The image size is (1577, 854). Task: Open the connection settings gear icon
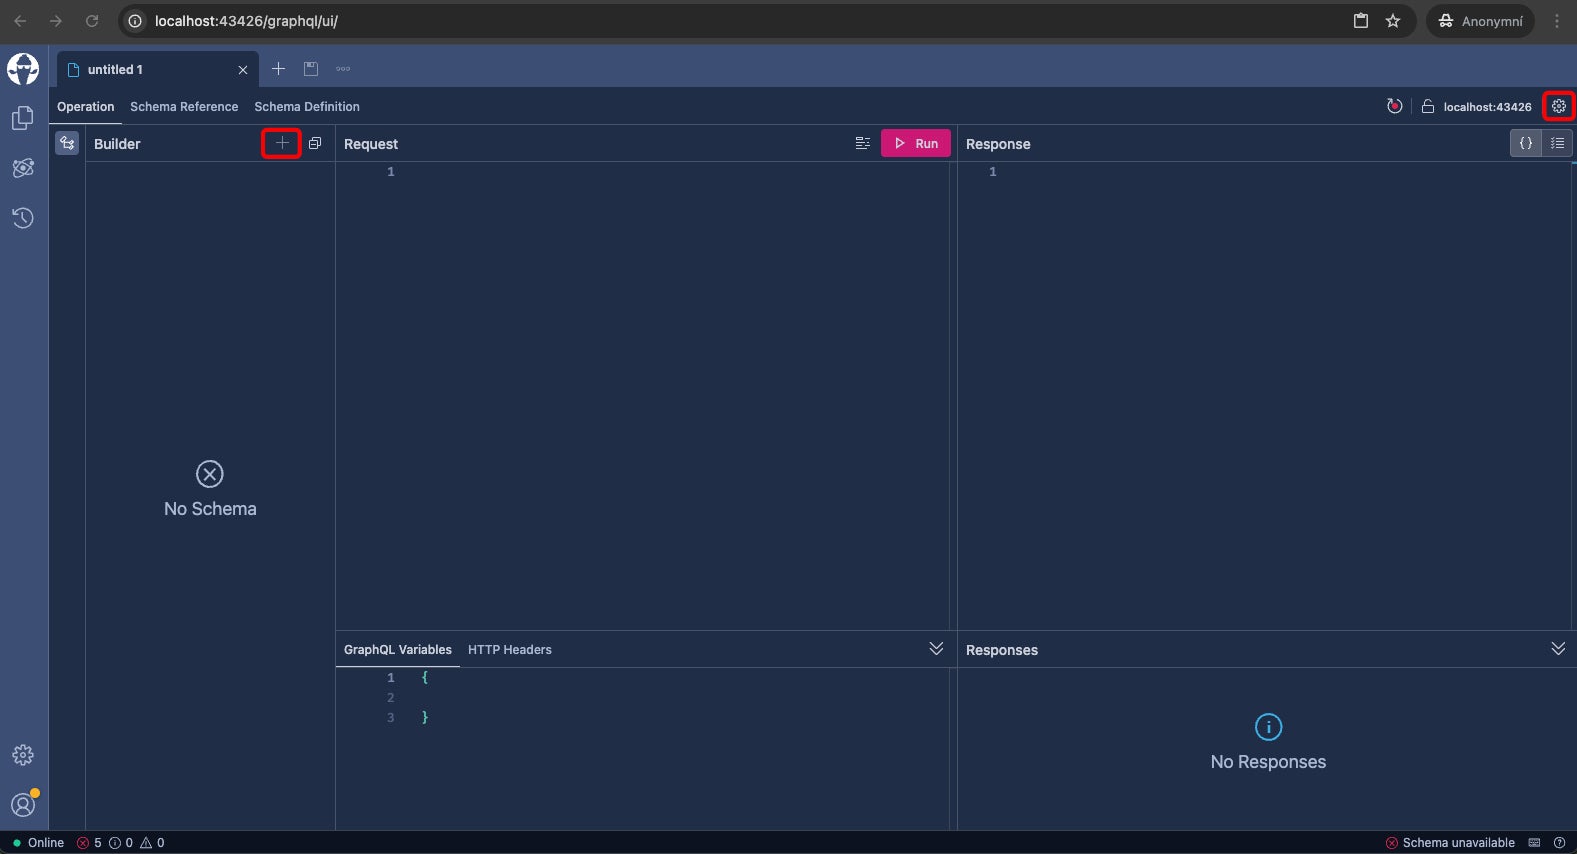(1558, 106)
